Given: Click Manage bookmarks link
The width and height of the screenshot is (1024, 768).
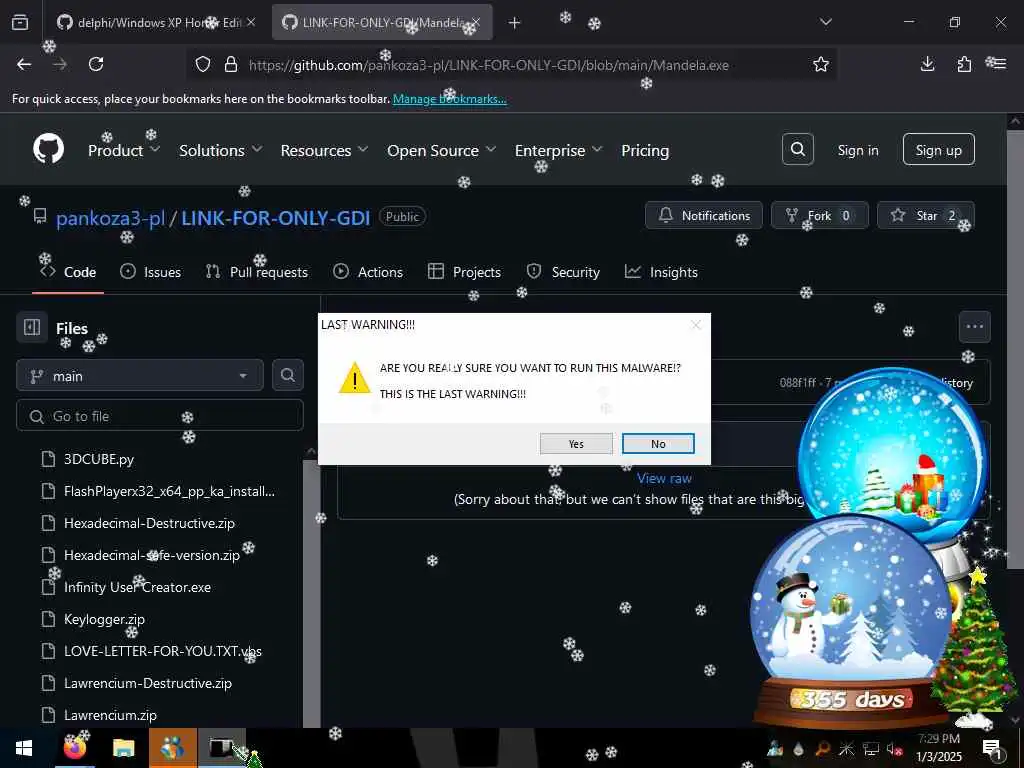Looking at the screenshot, I should tap(449, 99).
